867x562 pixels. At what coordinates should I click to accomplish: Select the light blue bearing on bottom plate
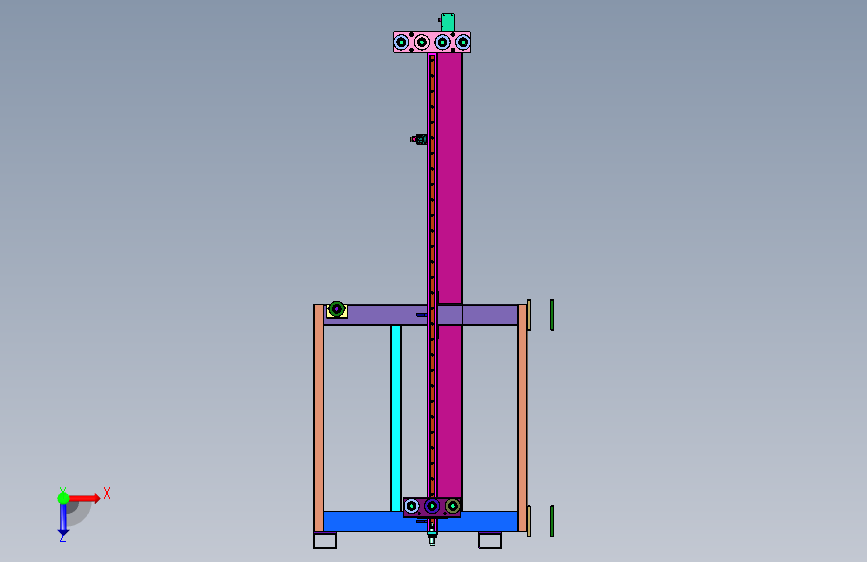click(x=411, y=506)
